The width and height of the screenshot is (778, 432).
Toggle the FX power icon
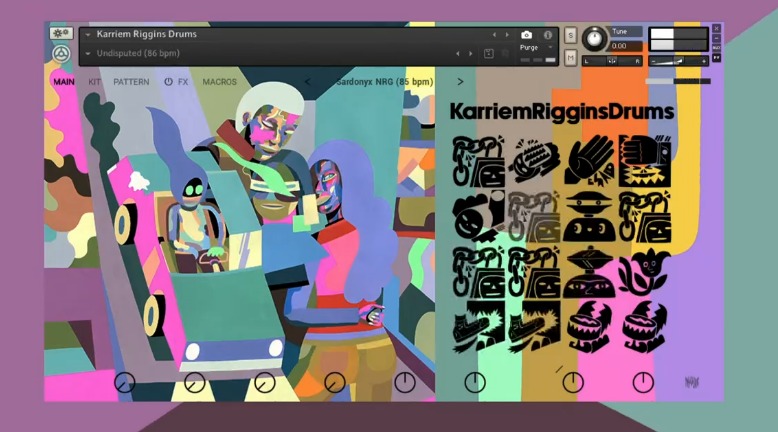pos(168,82)
